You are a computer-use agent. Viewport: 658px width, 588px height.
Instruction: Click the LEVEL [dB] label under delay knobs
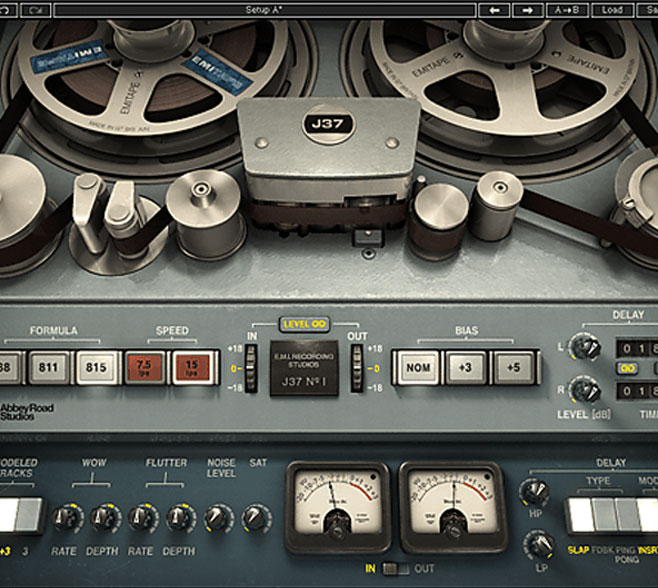tap(584, 415)
